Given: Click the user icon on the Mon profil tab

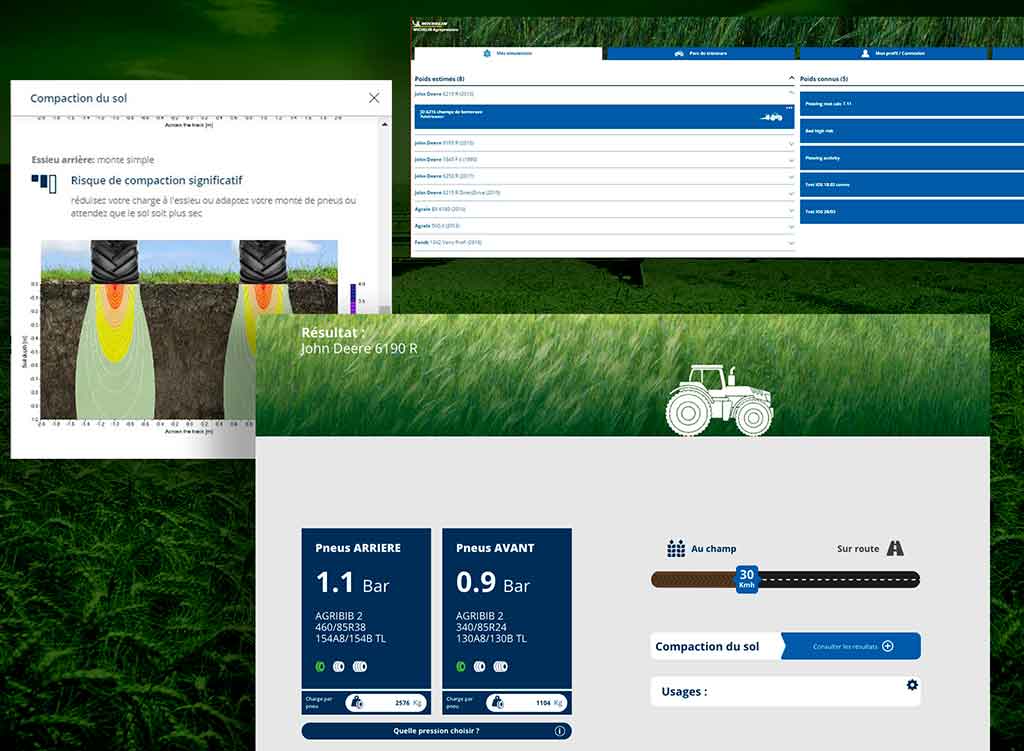Looking at the screenshot, I should (x=865, y=54).
